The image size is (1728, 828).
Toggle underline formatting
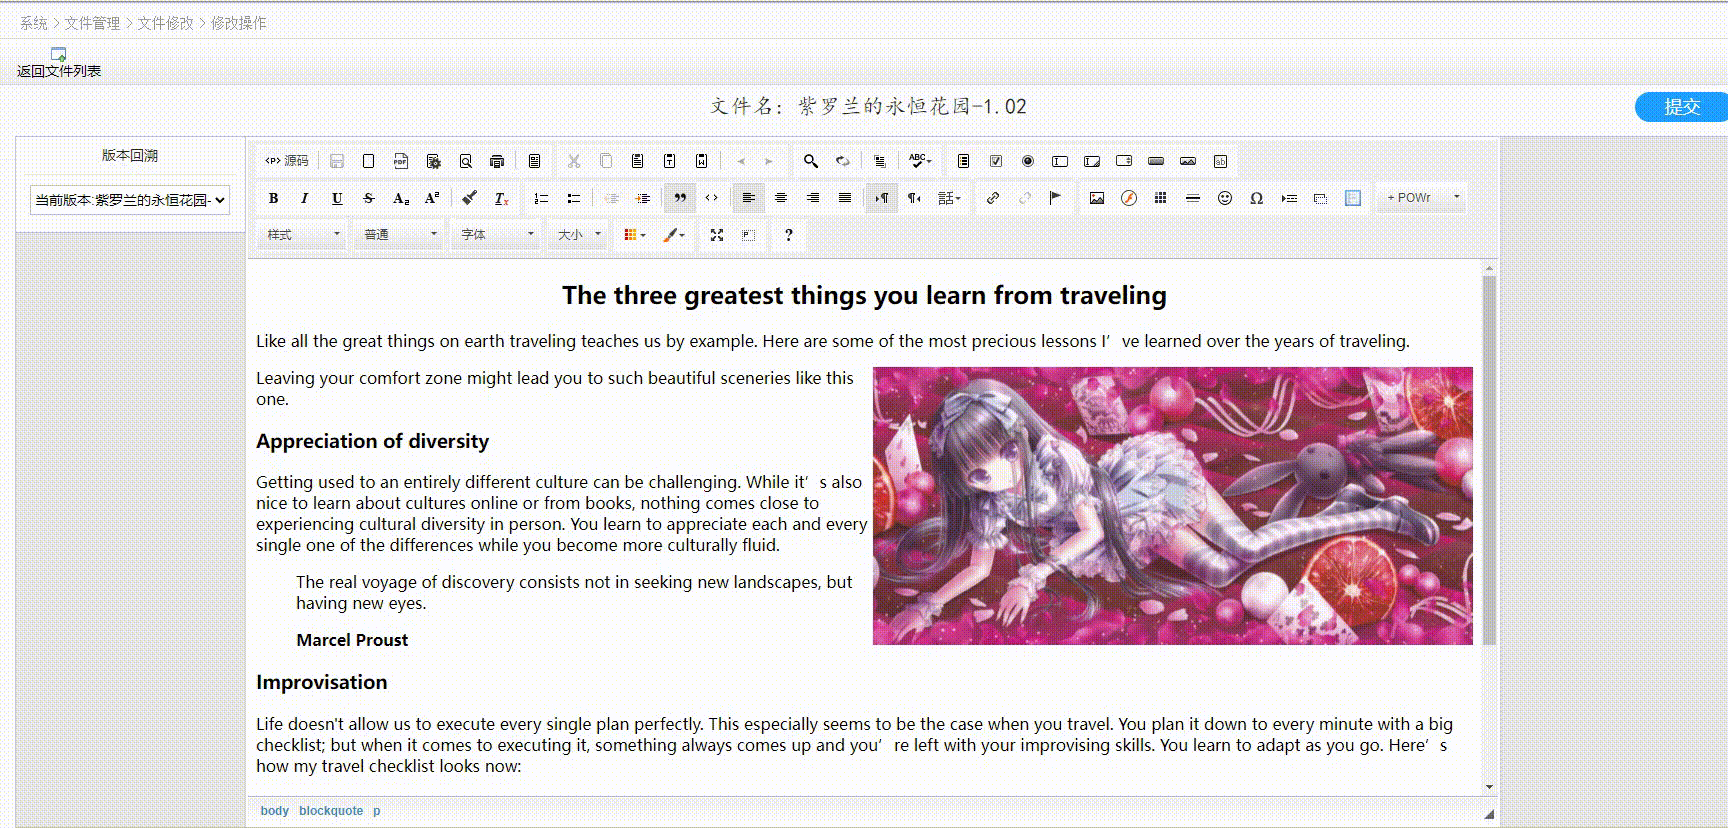(x=337, y=198)
